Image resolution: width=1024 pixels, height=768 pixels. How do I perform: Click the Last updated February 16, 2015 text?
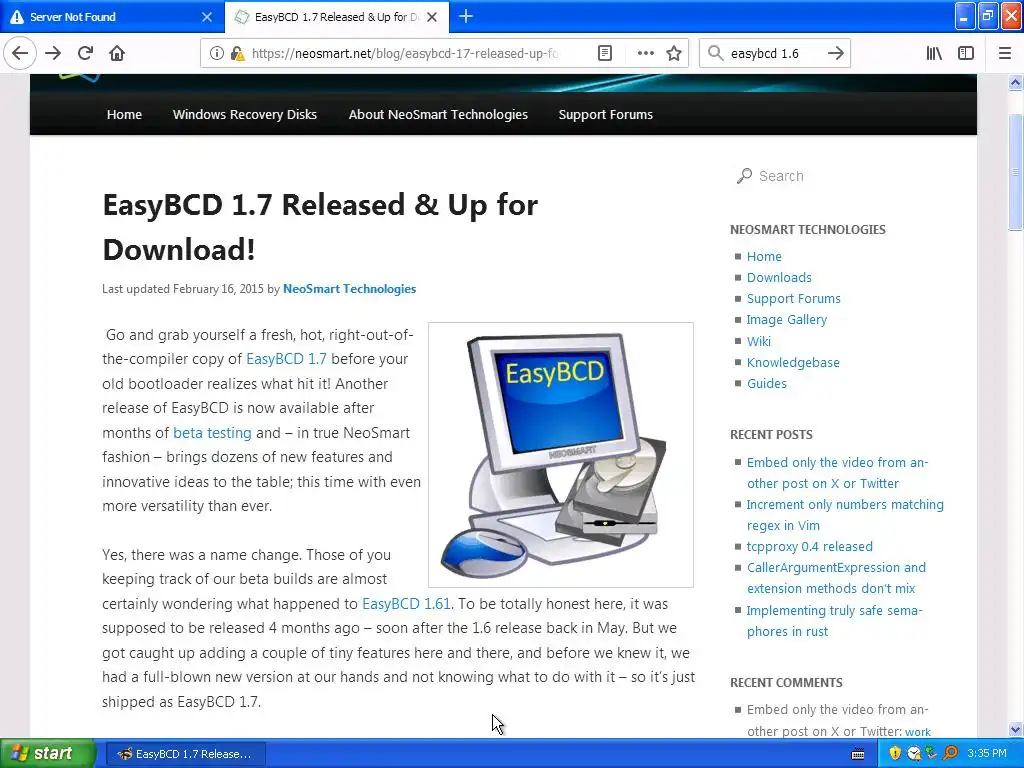(x=183, y=289)
